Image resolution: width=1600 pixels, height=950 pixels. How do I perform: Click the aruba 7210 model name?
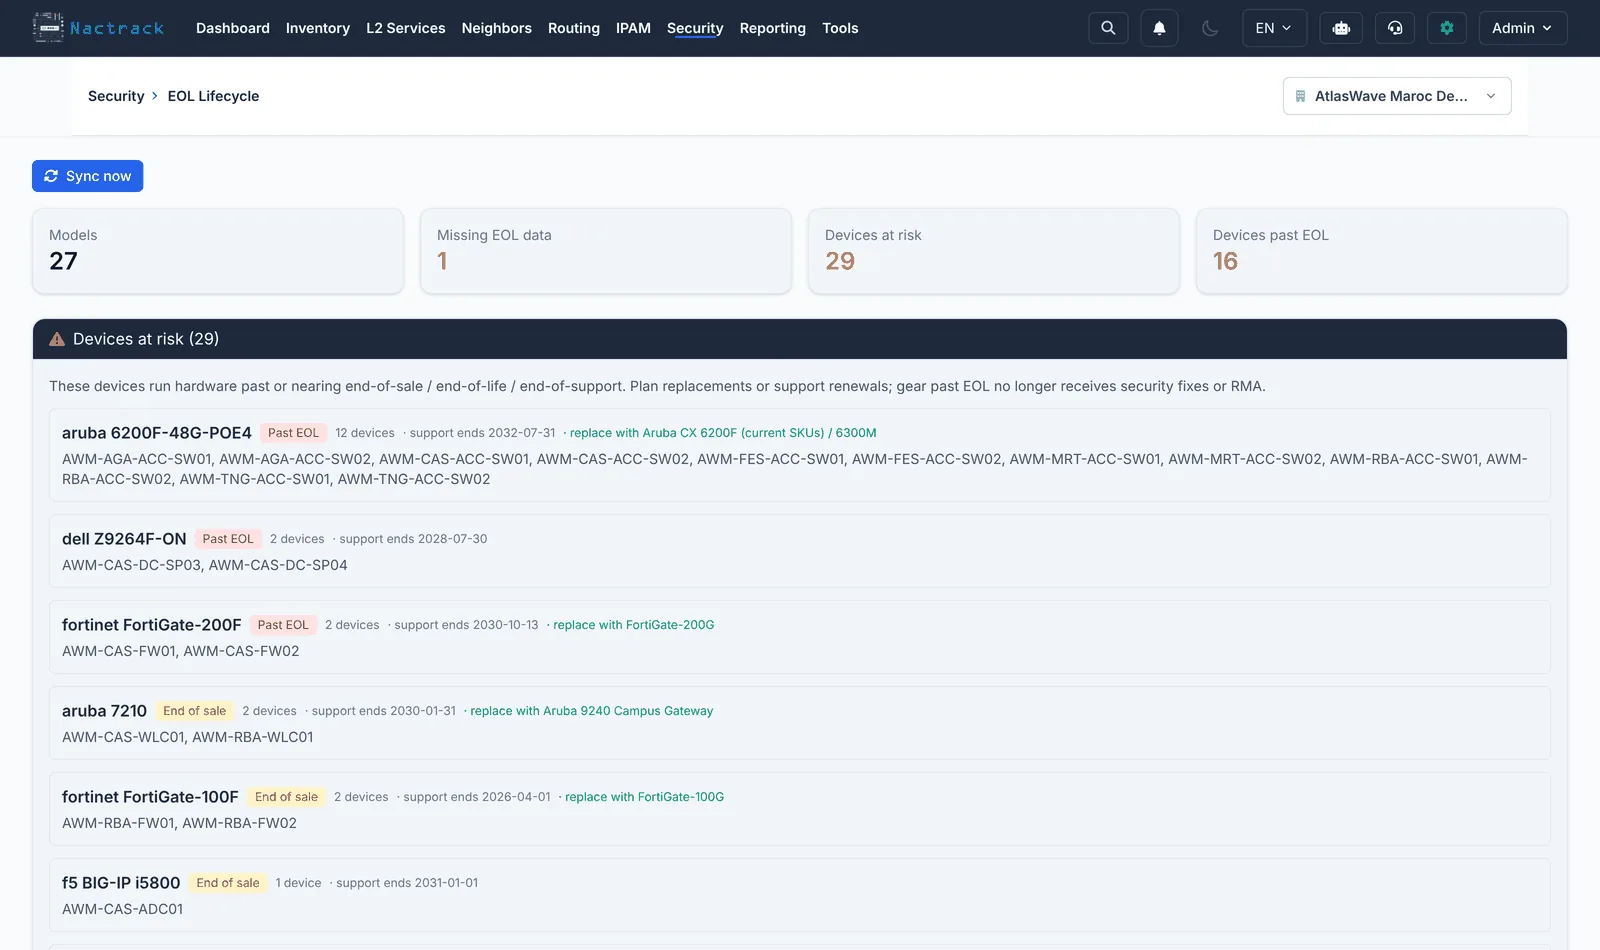[104, 711]
